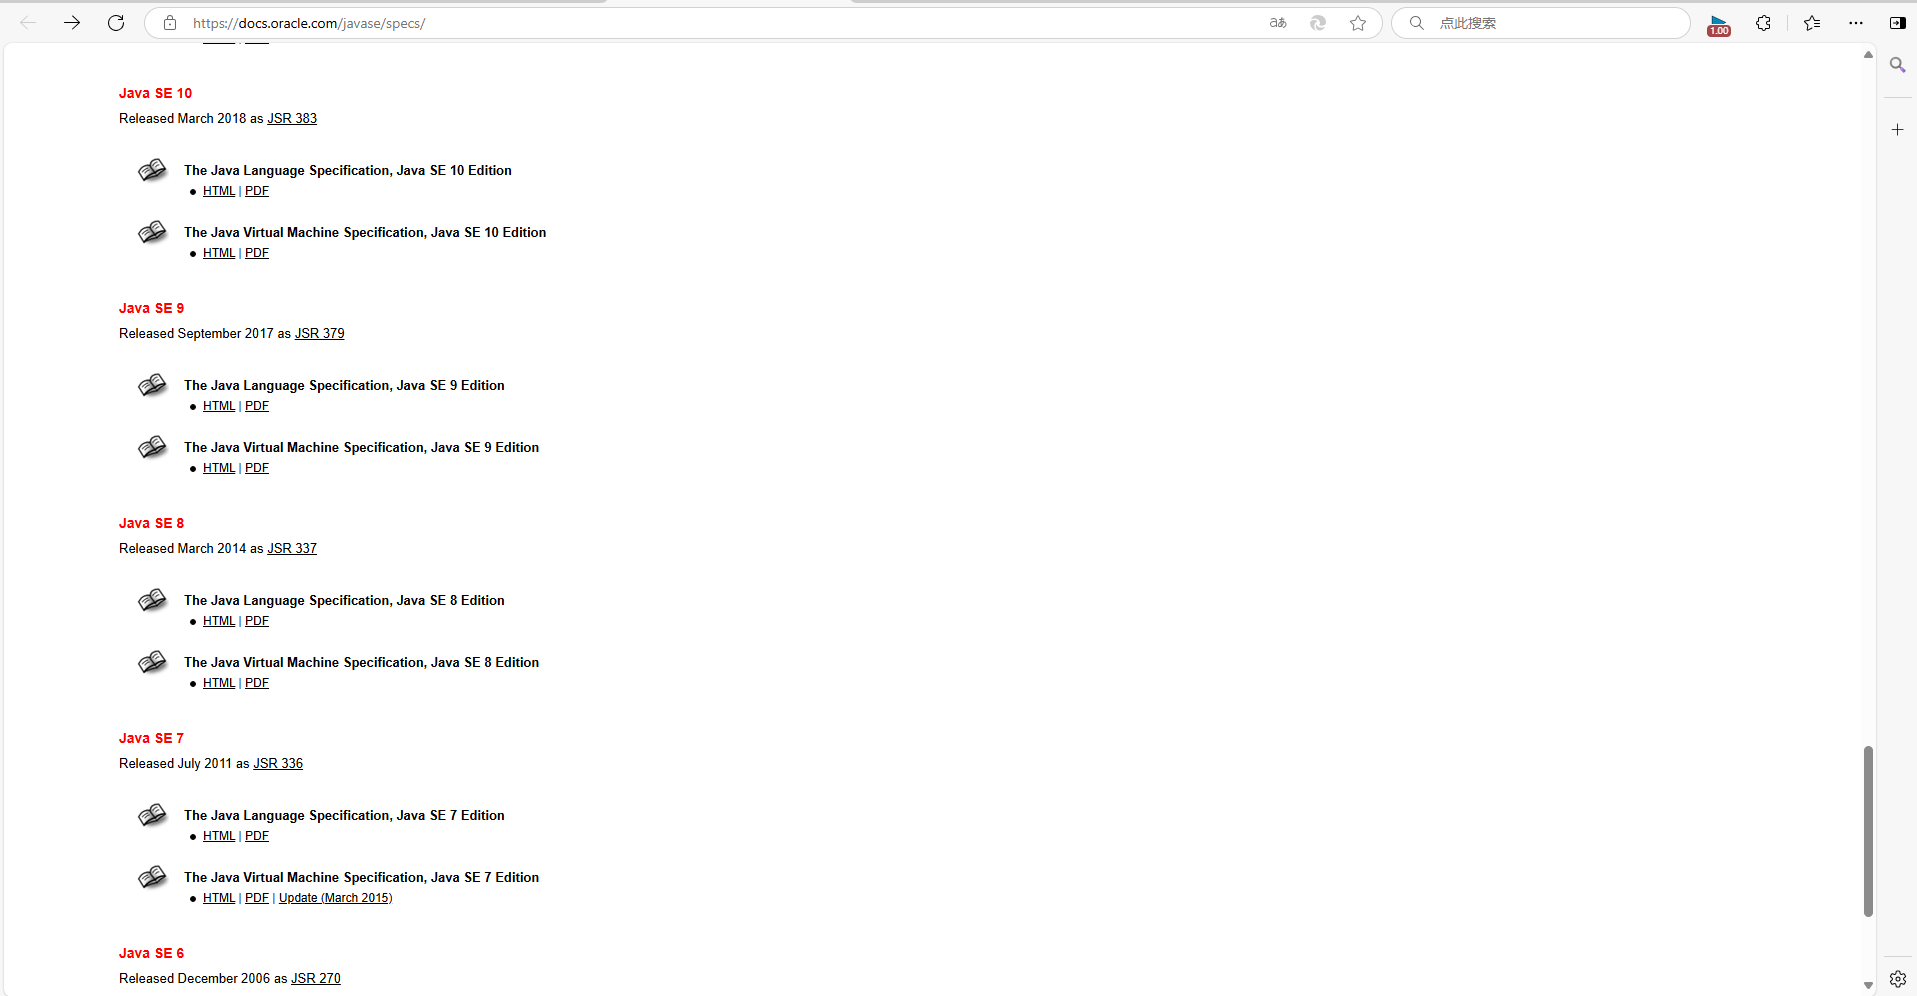Open the browser settings ellipsis menu
The width and height of the screenshot is (1917, 996).
click(1856, 23)
